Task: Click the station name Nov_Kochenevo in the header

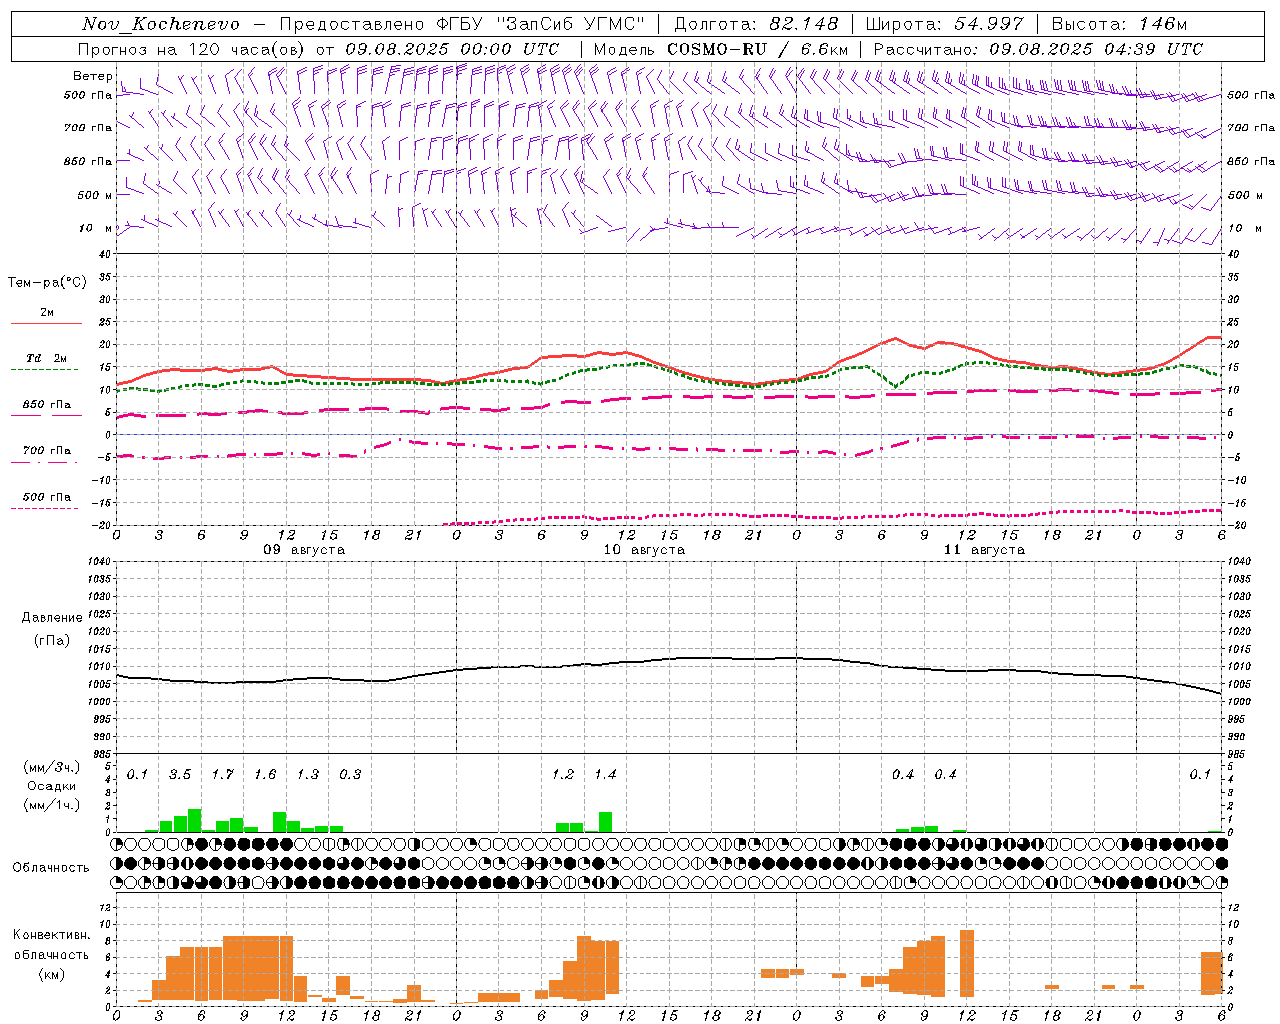Action: coord(161,24)
